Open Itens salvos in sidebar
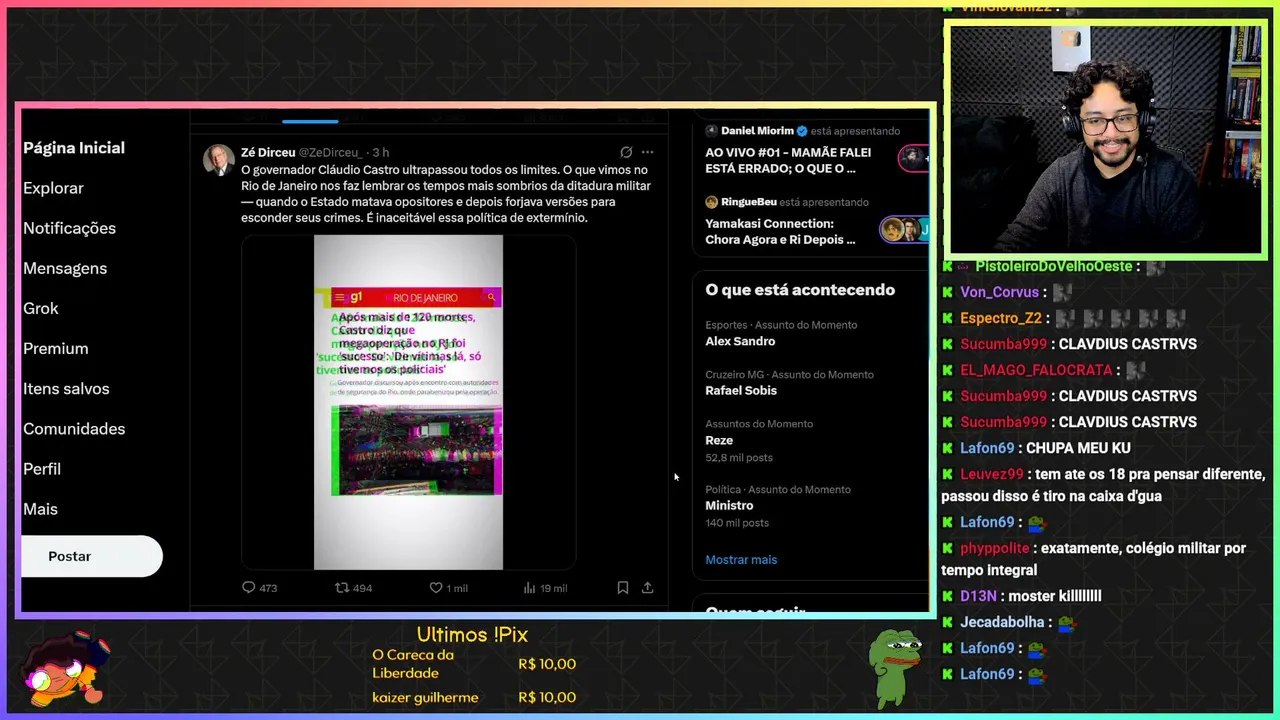 66,388
